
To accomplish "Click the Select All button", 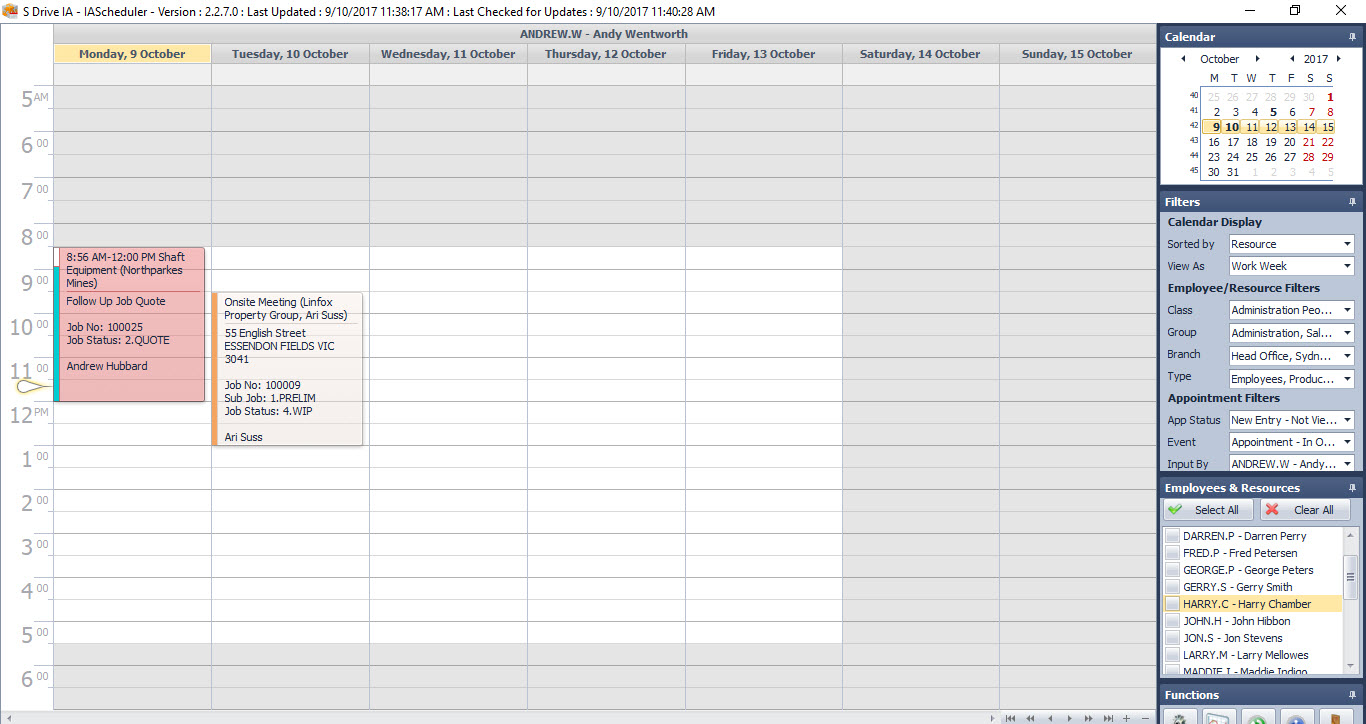I will click(x=1208, y=510).
